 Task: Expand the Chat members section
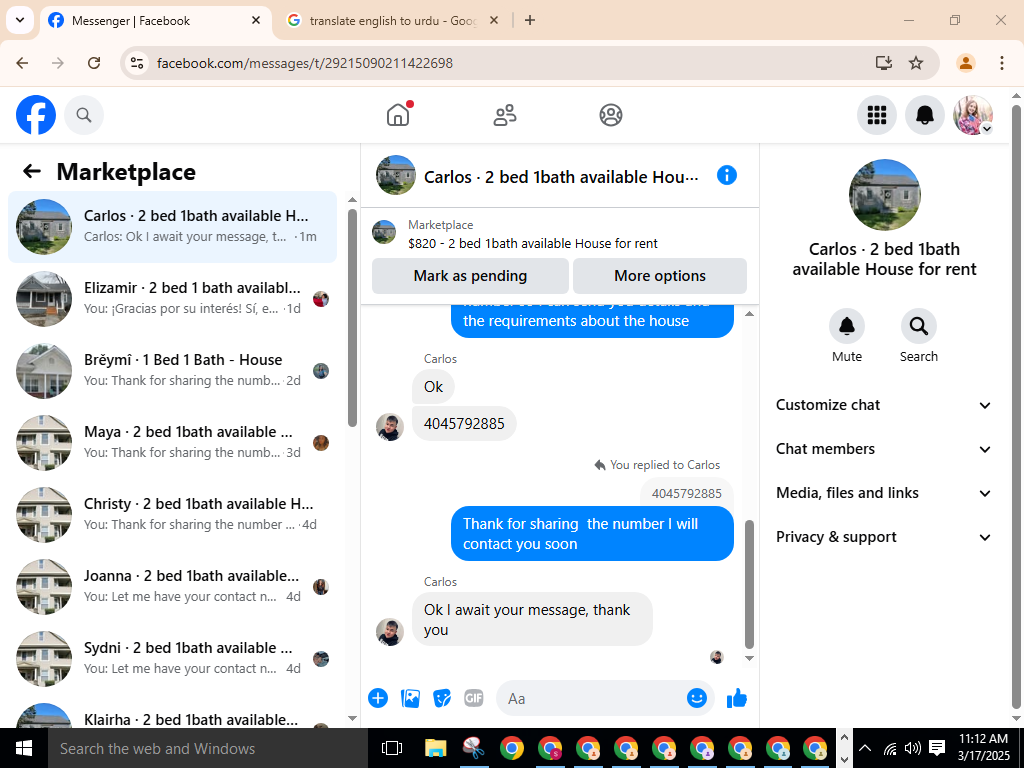(884, 449)
